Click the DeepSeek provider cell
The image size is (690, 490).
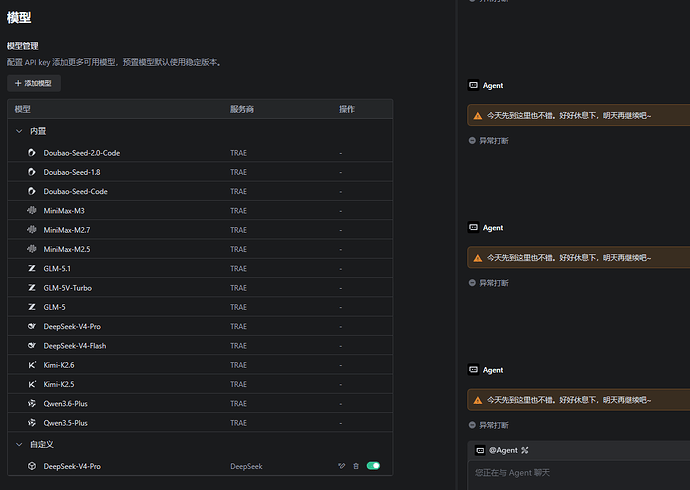[x=246, y=466]
